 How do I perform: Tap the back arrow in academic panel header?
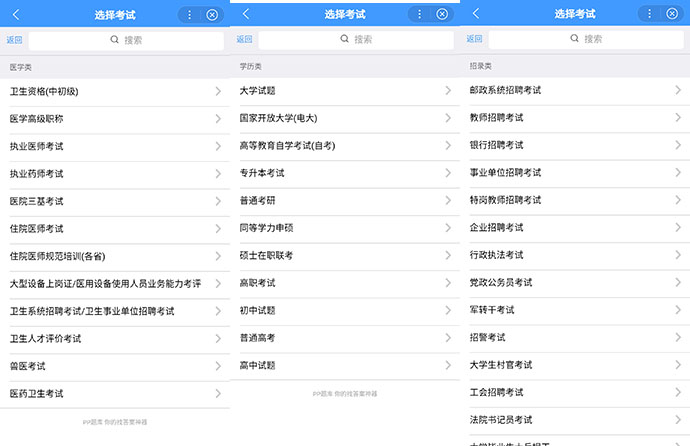(246, 14)
